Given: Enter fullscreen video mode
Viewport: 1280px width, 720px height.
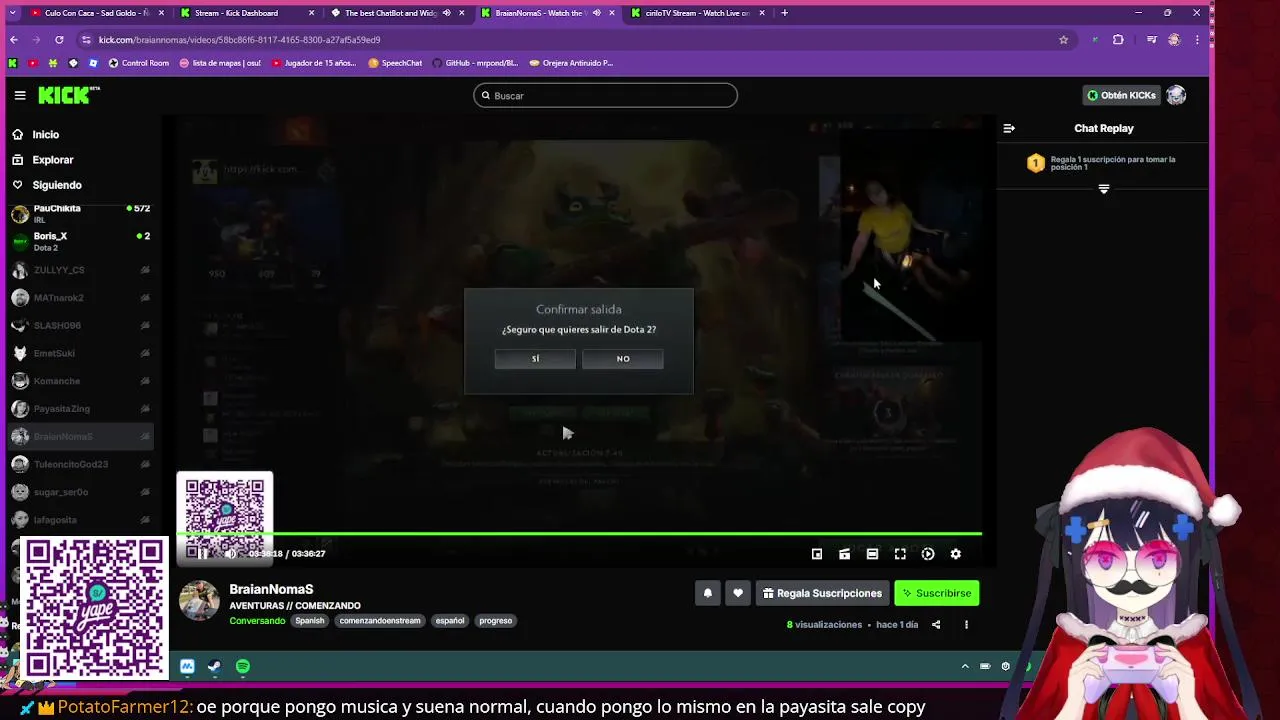Looking at the screenshot, I should [900, 554].
